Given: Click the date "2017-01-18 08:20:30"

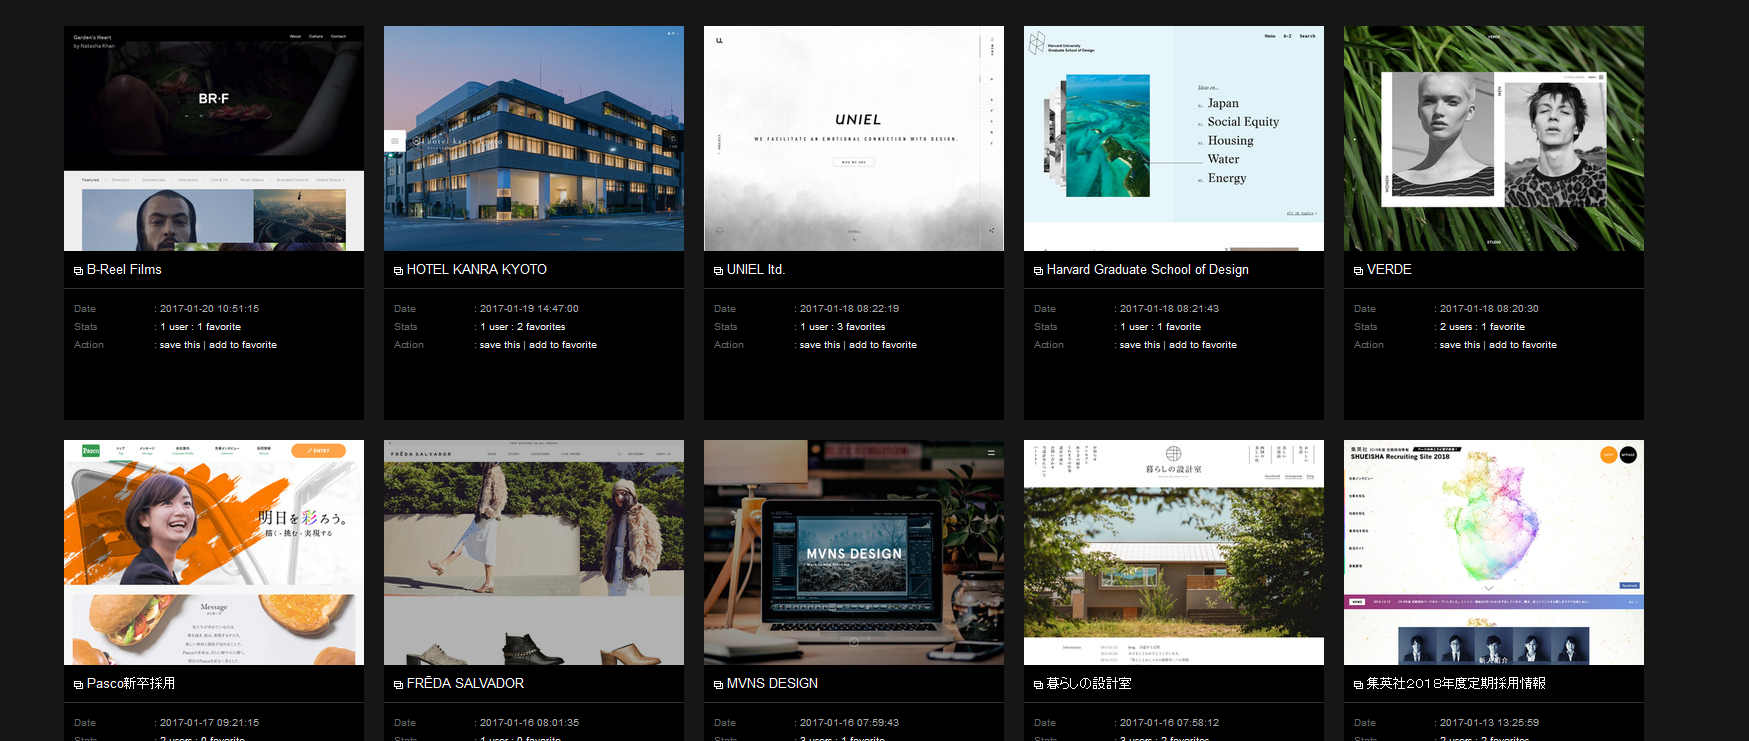Looking at the screenshot, I should 1489,309.
